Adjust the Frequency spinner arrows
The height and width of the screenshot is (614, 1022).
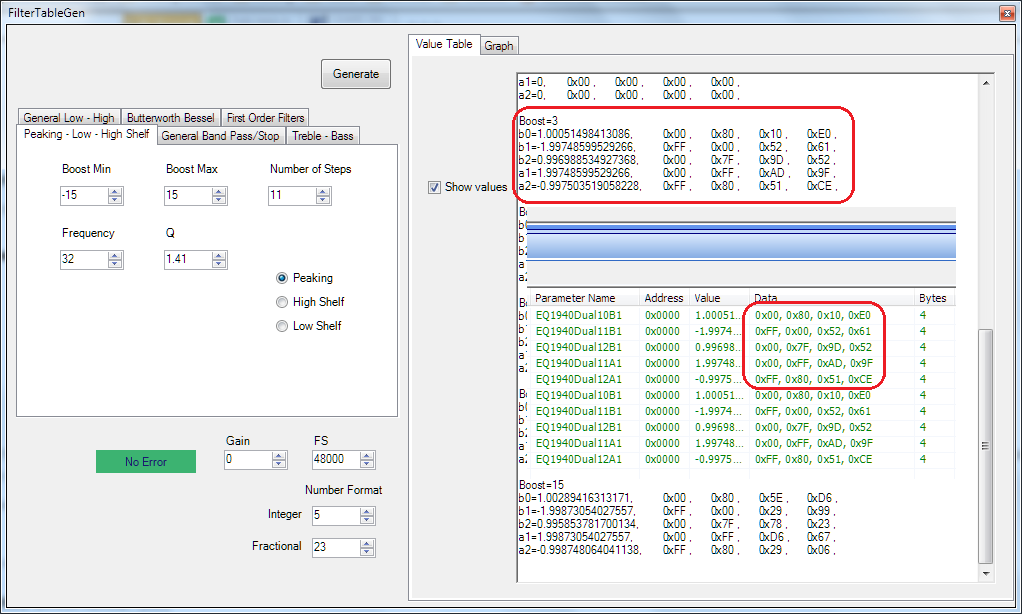coord(115,259)
